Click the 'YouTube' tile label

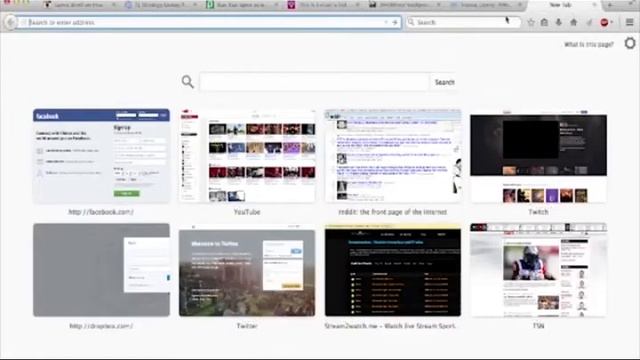[x=247, y=212]
